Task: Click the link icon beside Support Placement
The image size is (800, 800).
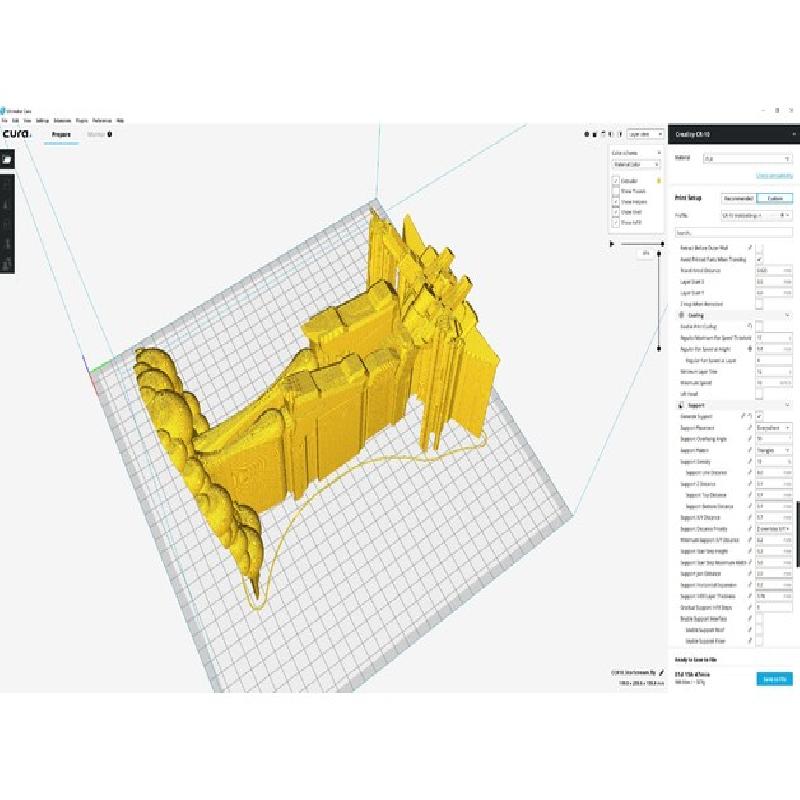Action: pos(750,428)
